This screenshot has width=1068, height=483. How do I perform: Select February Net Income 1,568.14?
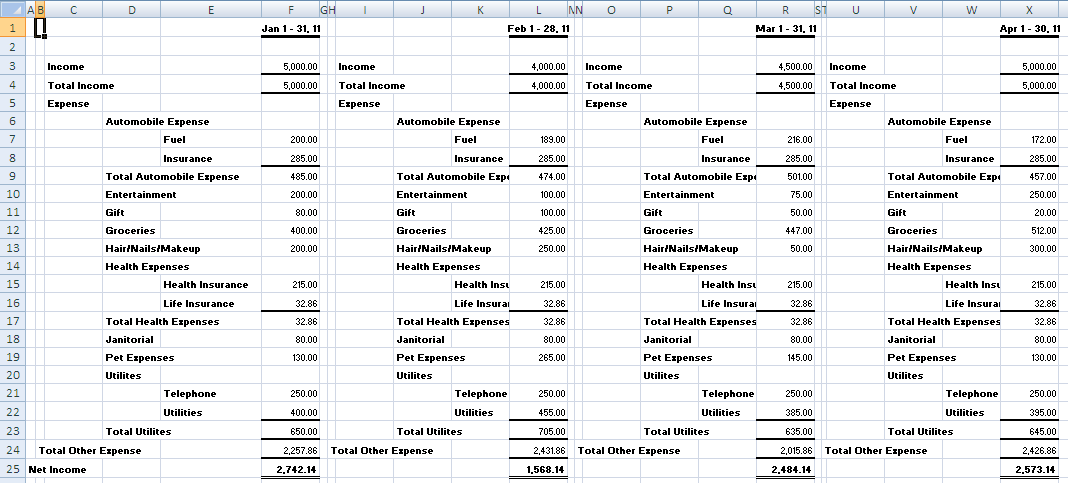tap(539, 469)
